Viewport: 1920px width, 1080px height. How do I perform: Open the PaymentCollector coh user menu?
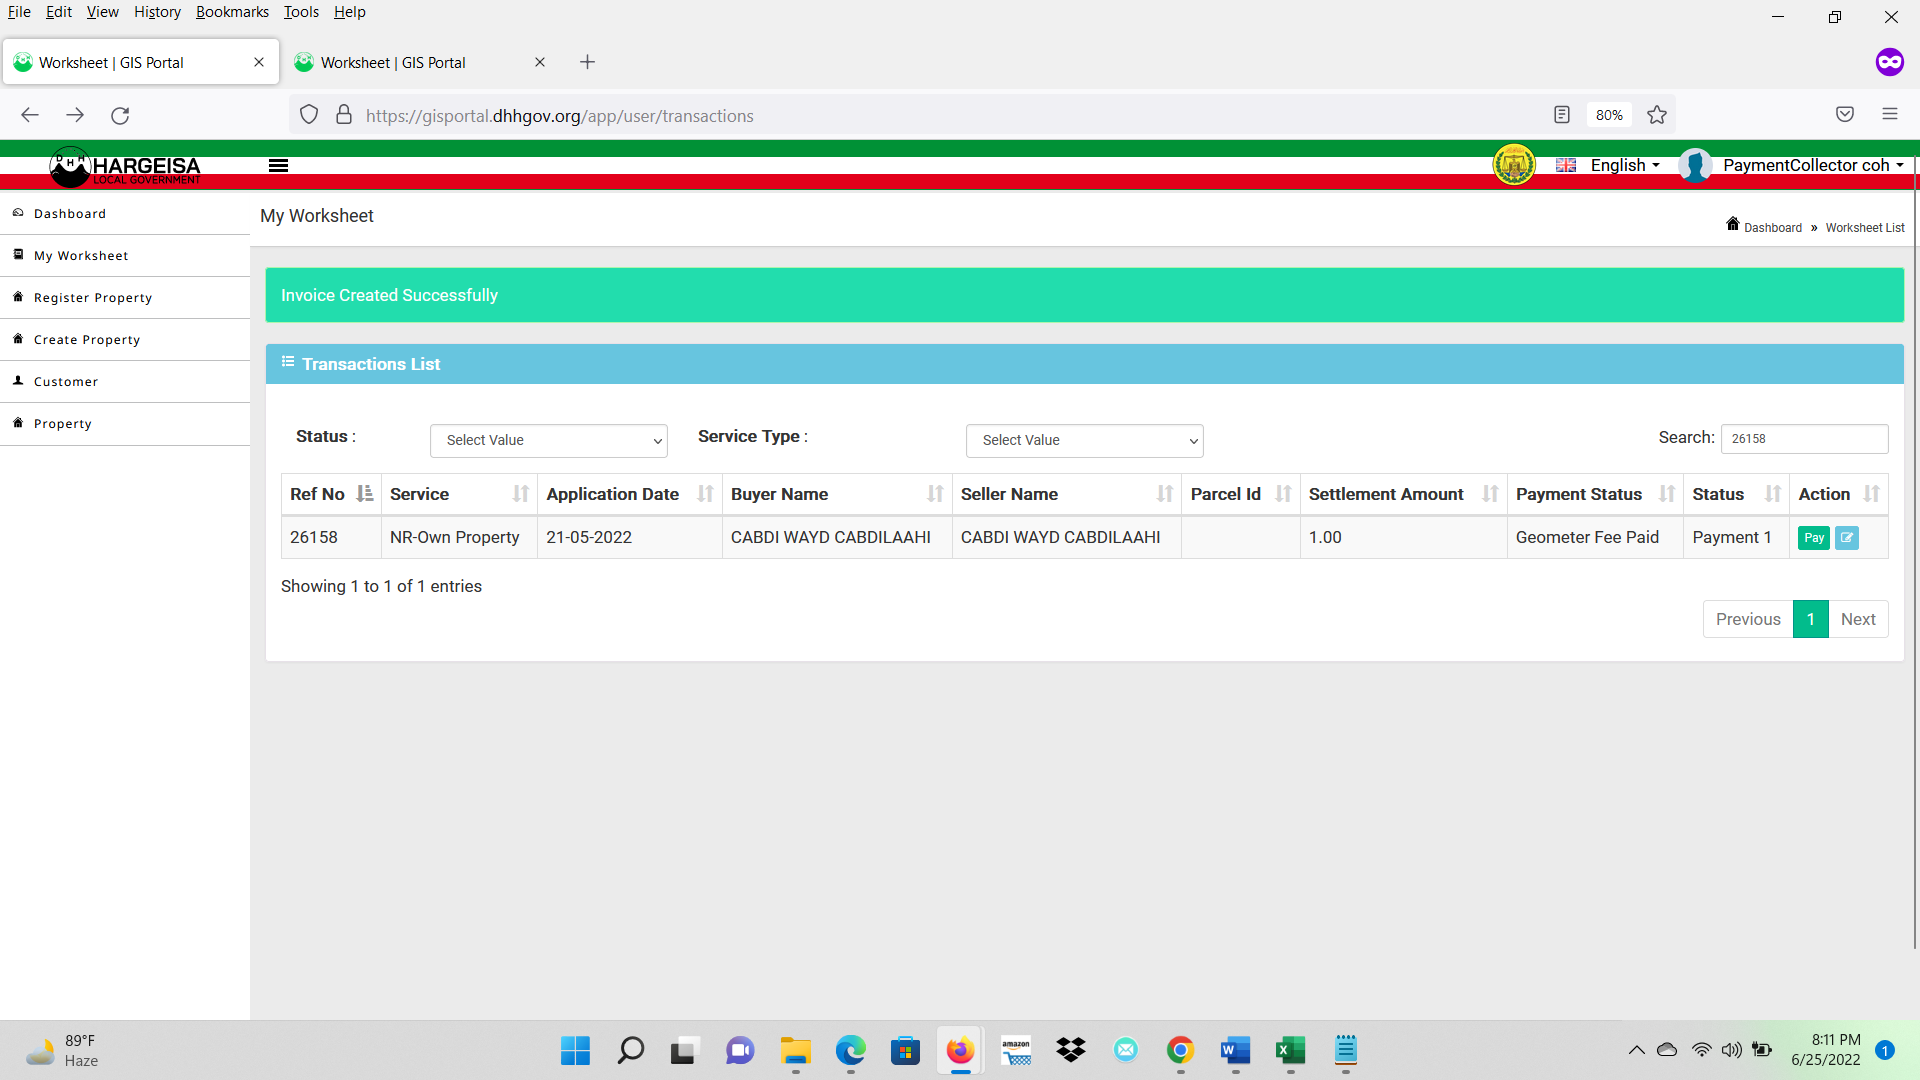coord(1812,166)
